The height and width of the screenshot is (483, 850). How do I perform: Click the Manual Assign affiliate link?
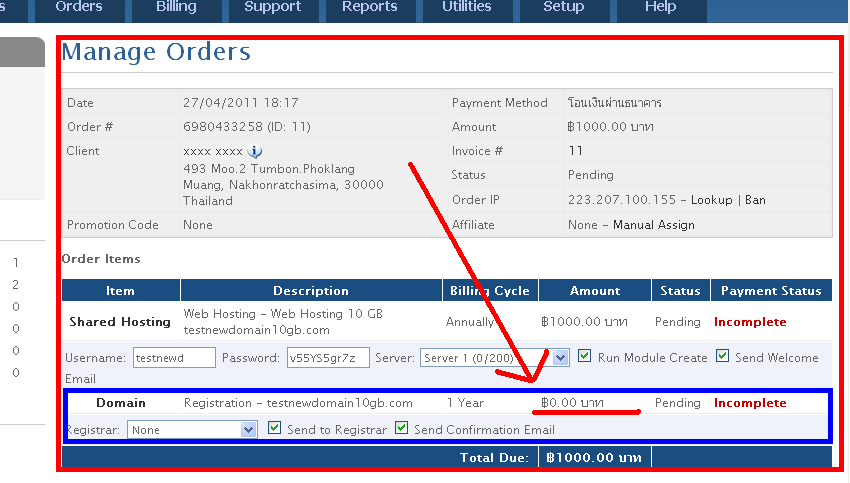(x=654, y=225)
